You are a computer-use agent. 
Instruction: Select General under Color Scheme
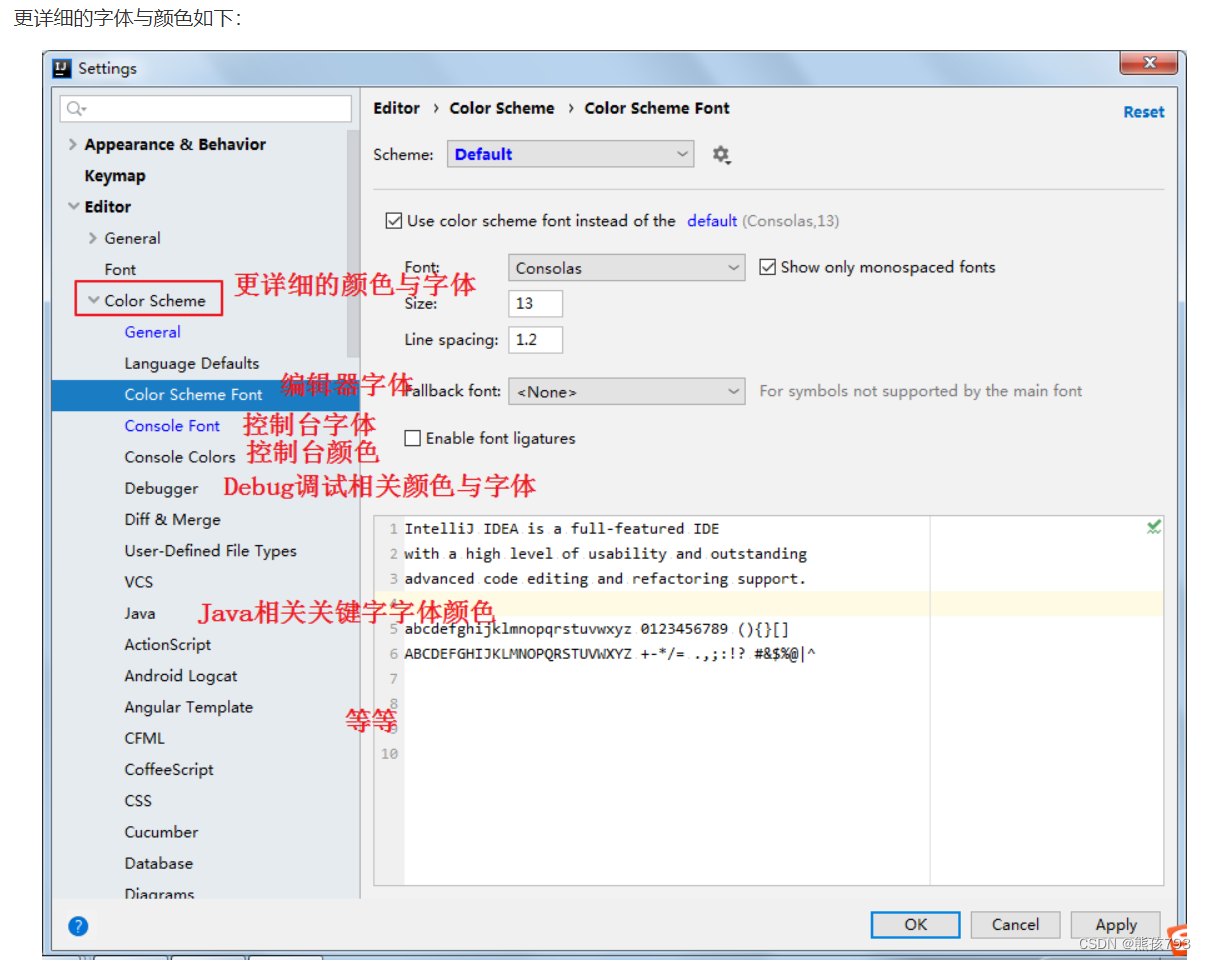(x=153, y=332)
